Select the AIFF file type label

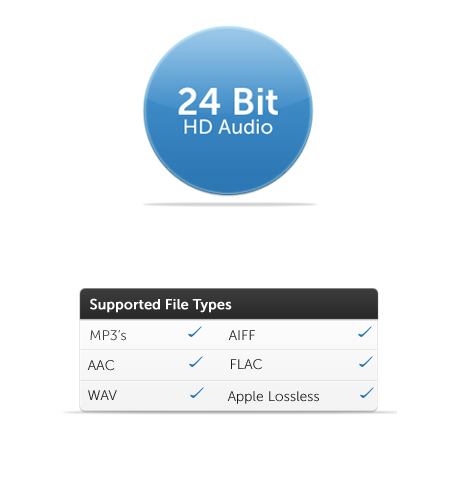tap(242, 335)
